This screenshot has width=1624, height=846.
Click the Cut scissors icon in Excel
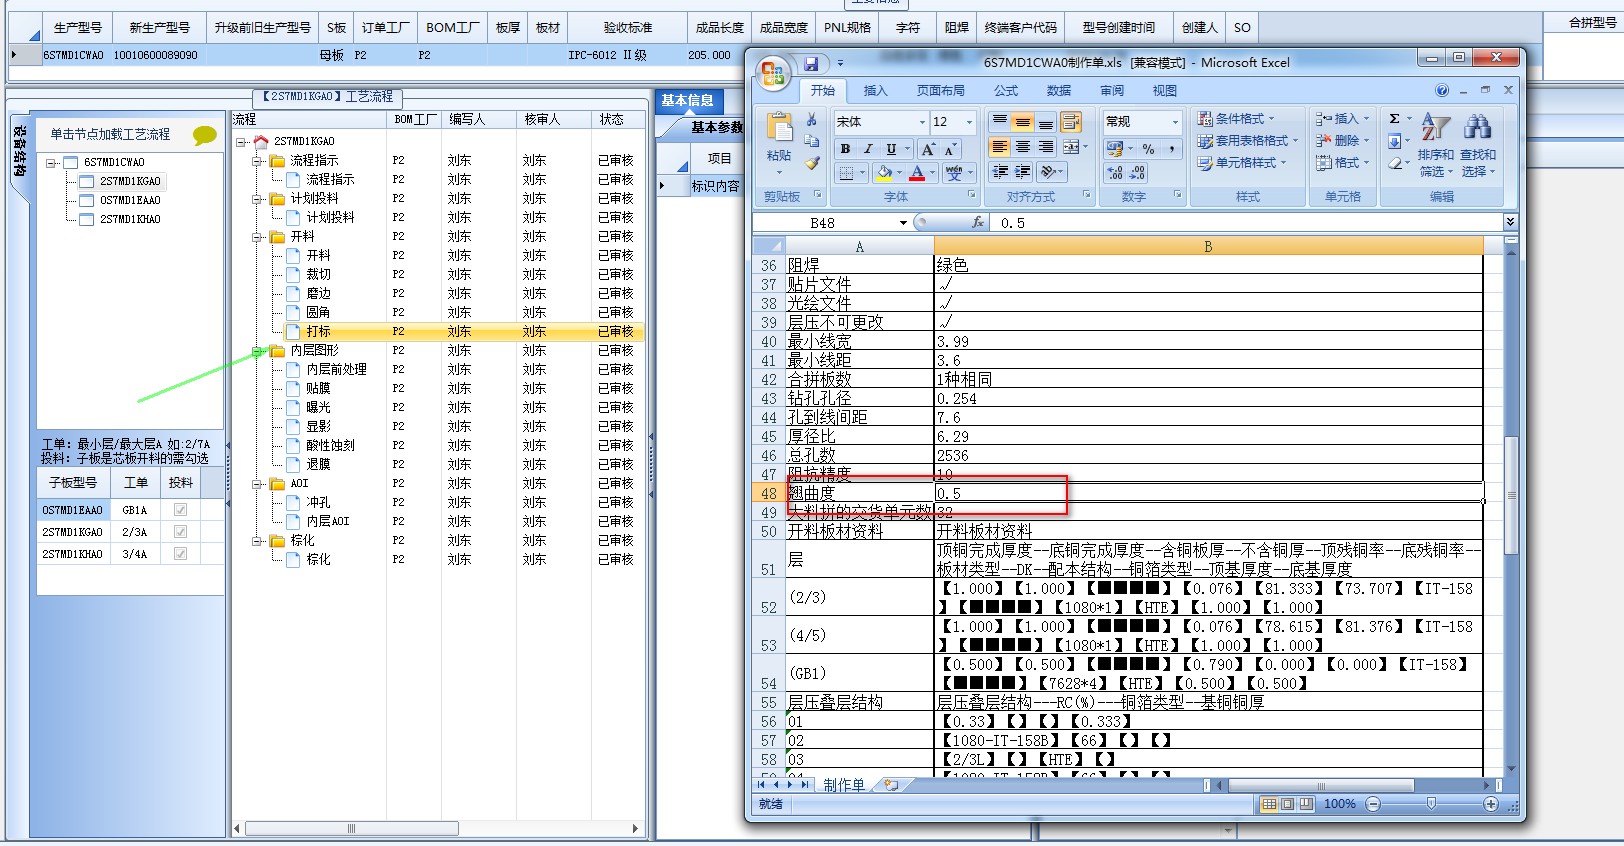point(812,120)
